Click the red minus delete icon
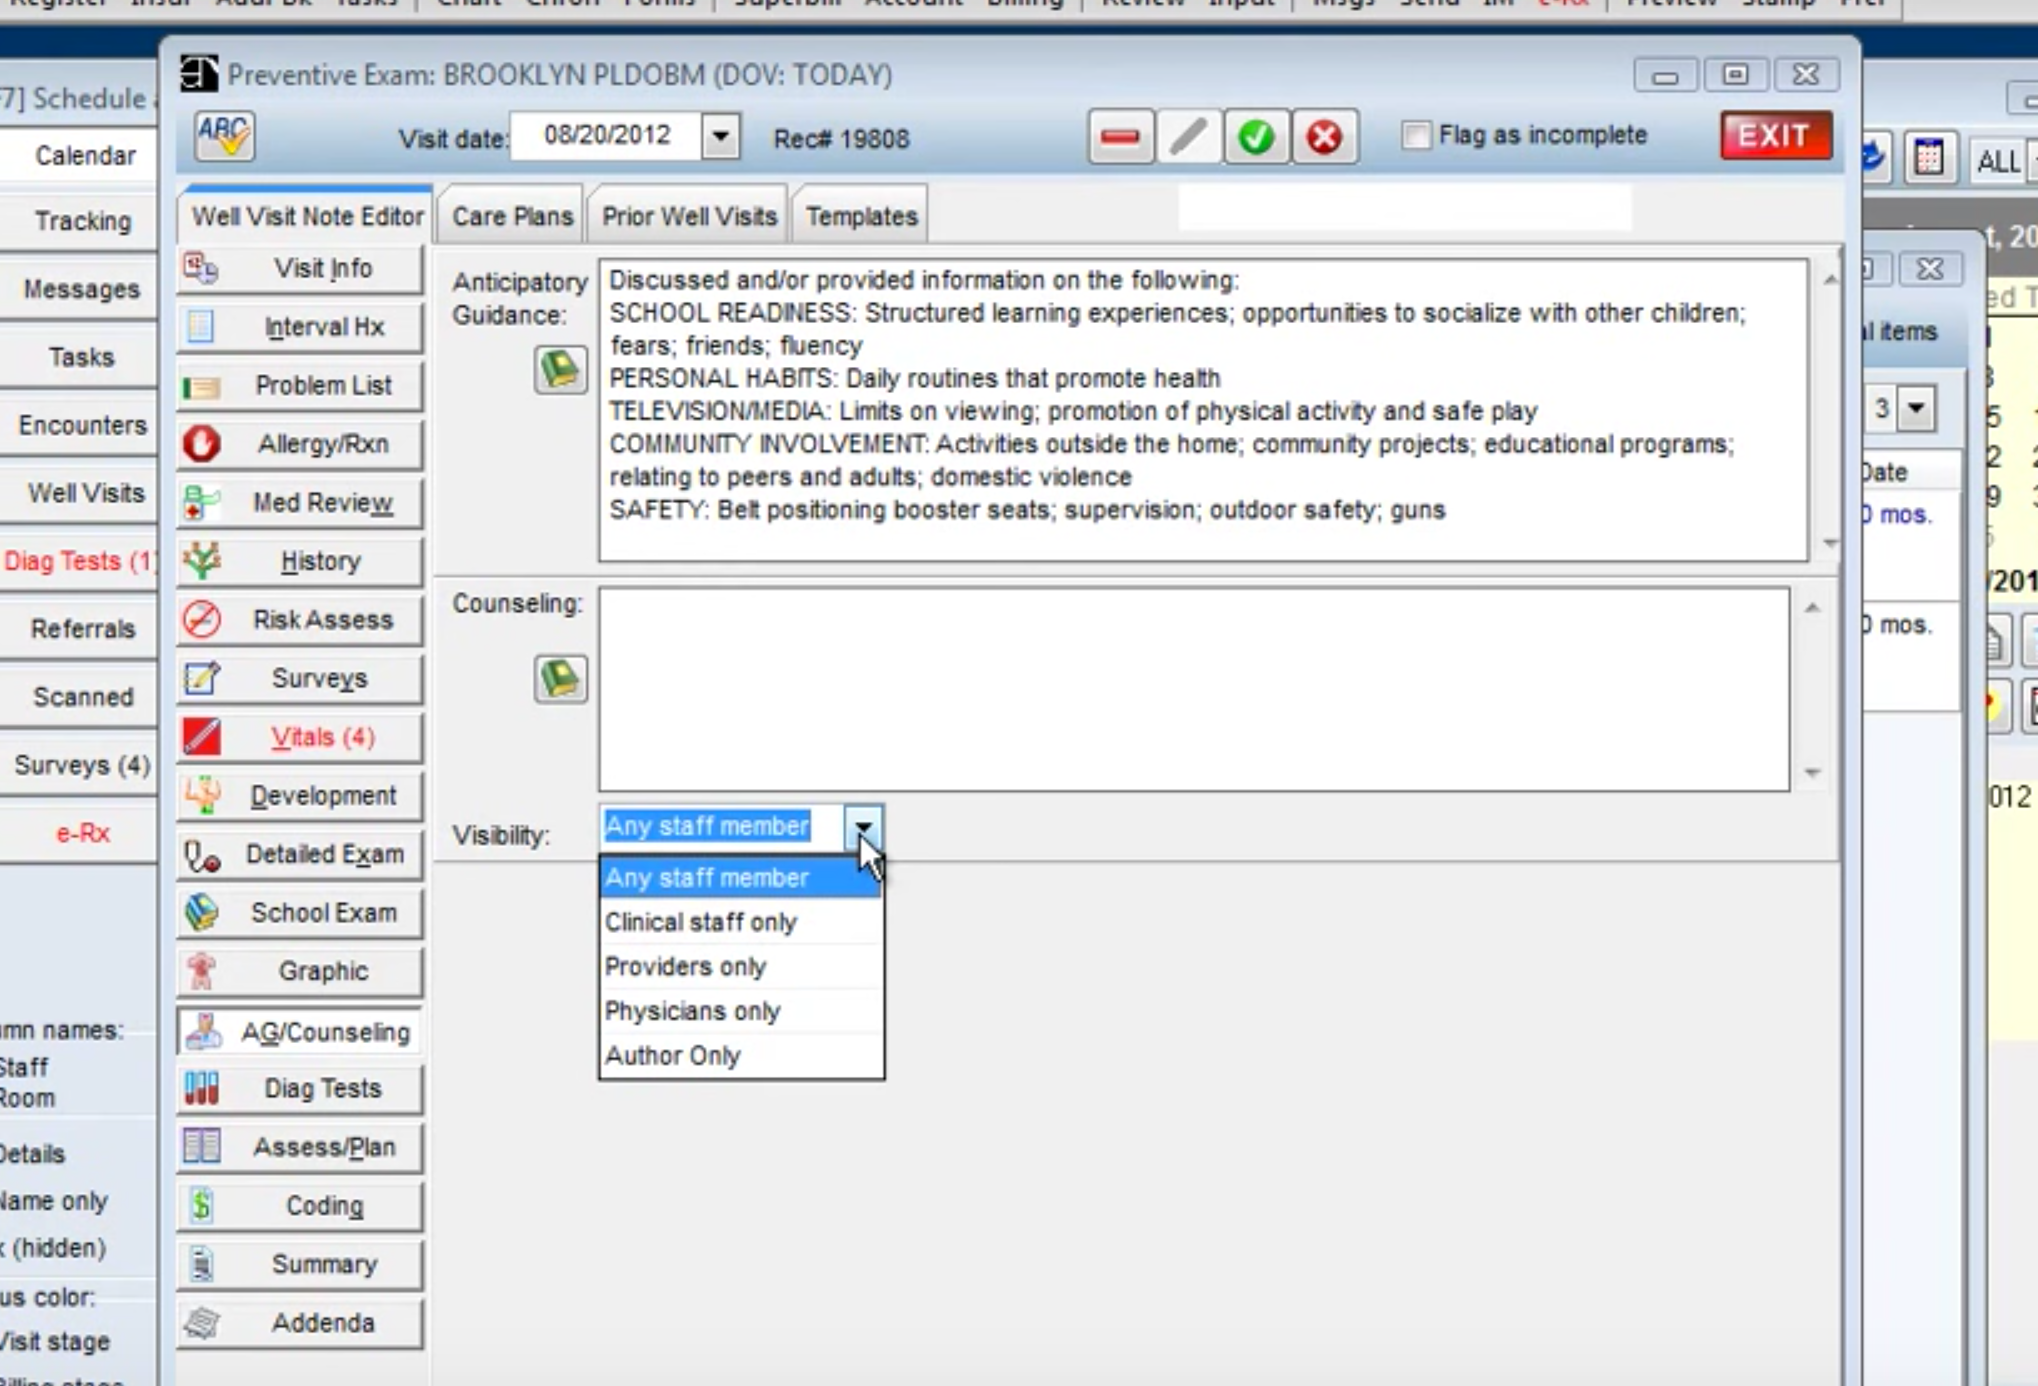The height and width of the screenshot is (1386, 2038). 1119,136
